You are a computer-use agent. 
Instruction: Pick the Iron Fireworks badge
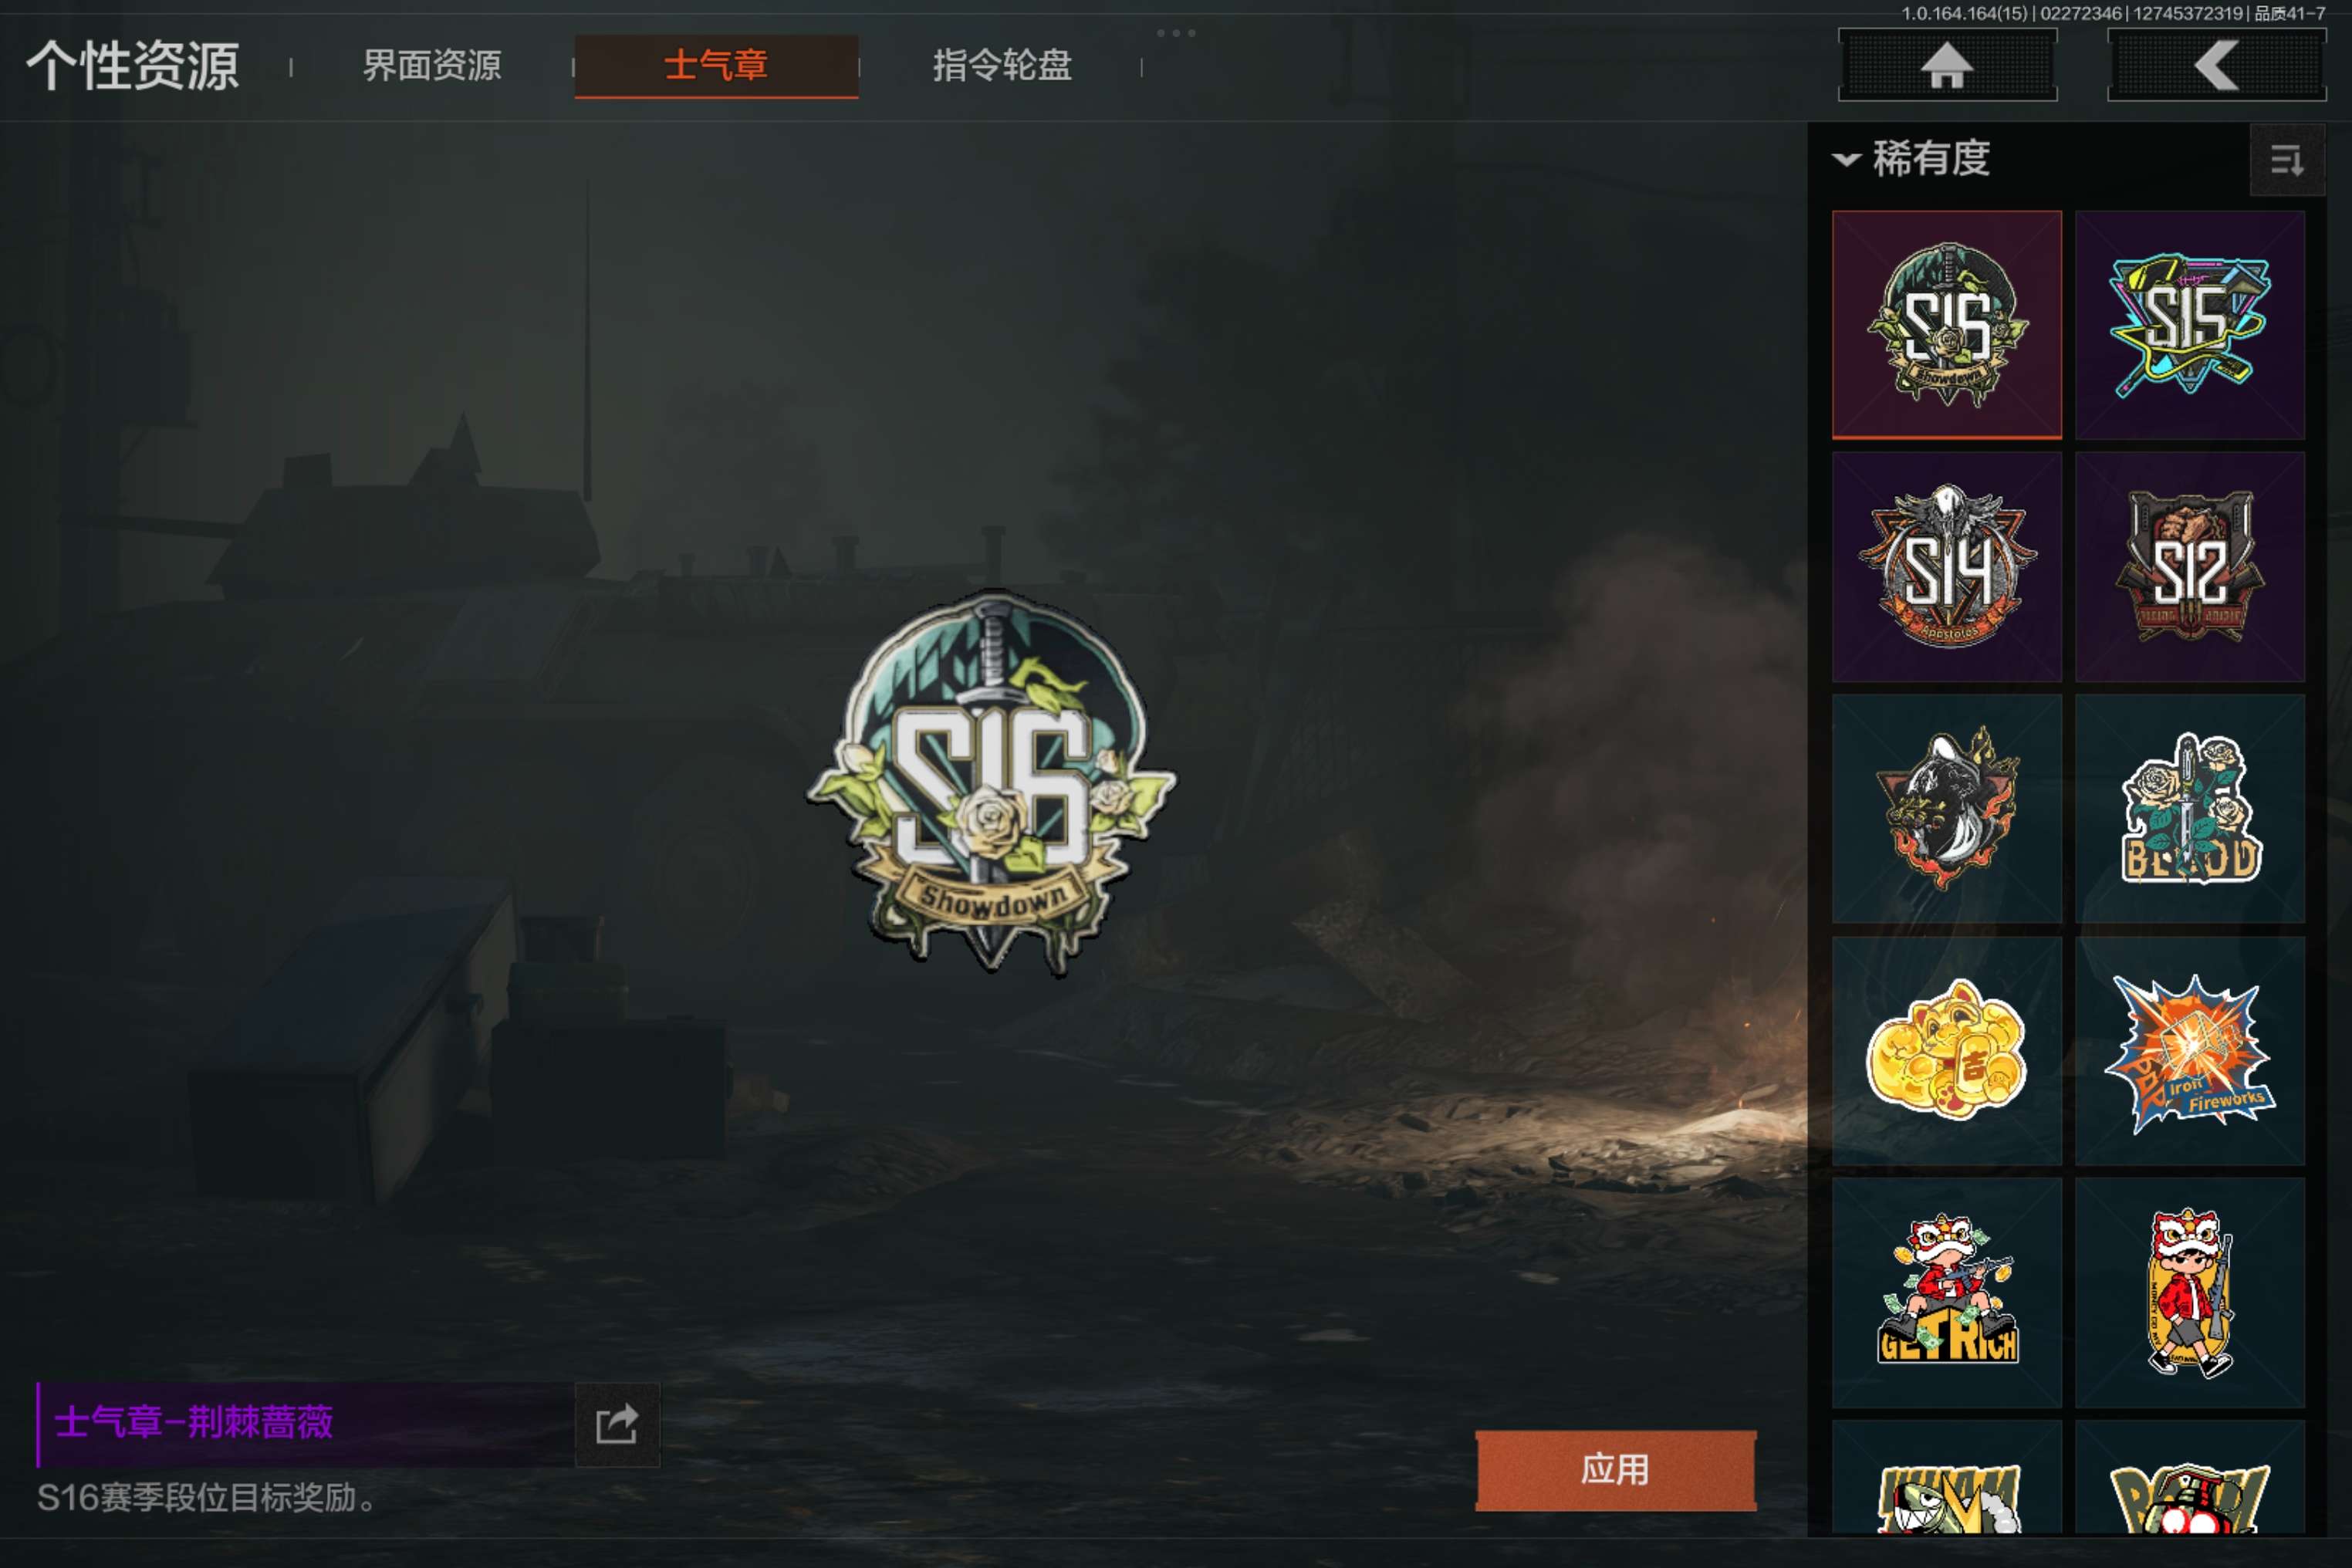click(x=2189, y=1050)
